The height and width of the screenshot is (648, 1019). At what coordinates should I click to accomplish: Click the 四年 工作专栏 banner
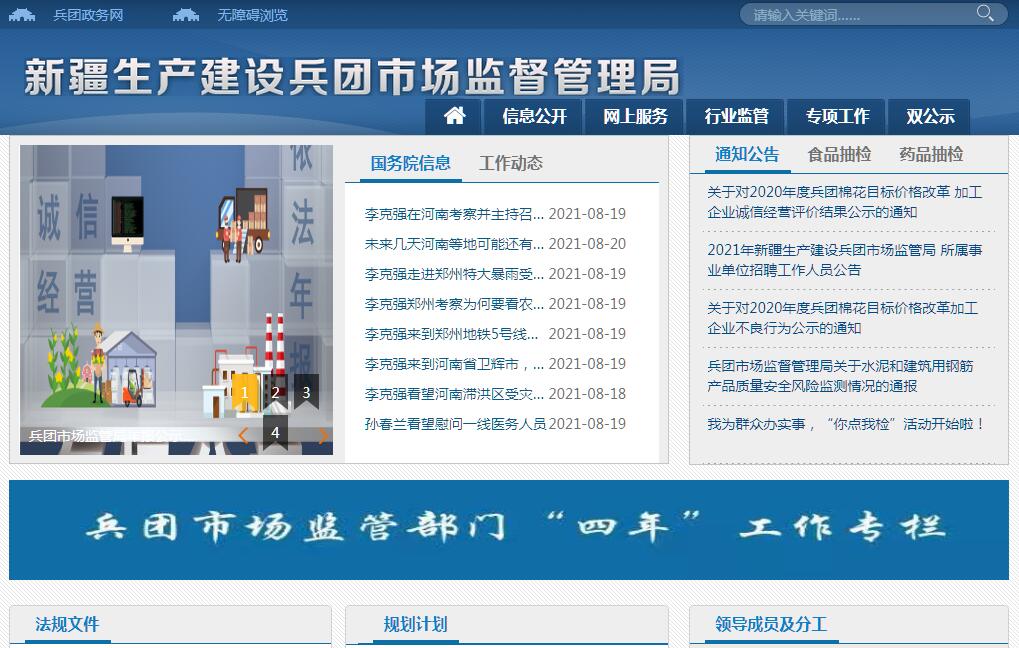(509, 529)
